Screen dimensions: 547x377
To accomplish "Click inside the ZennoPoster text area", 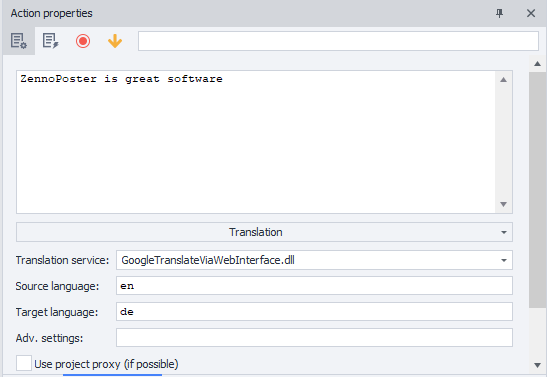I will pos(256,142).
